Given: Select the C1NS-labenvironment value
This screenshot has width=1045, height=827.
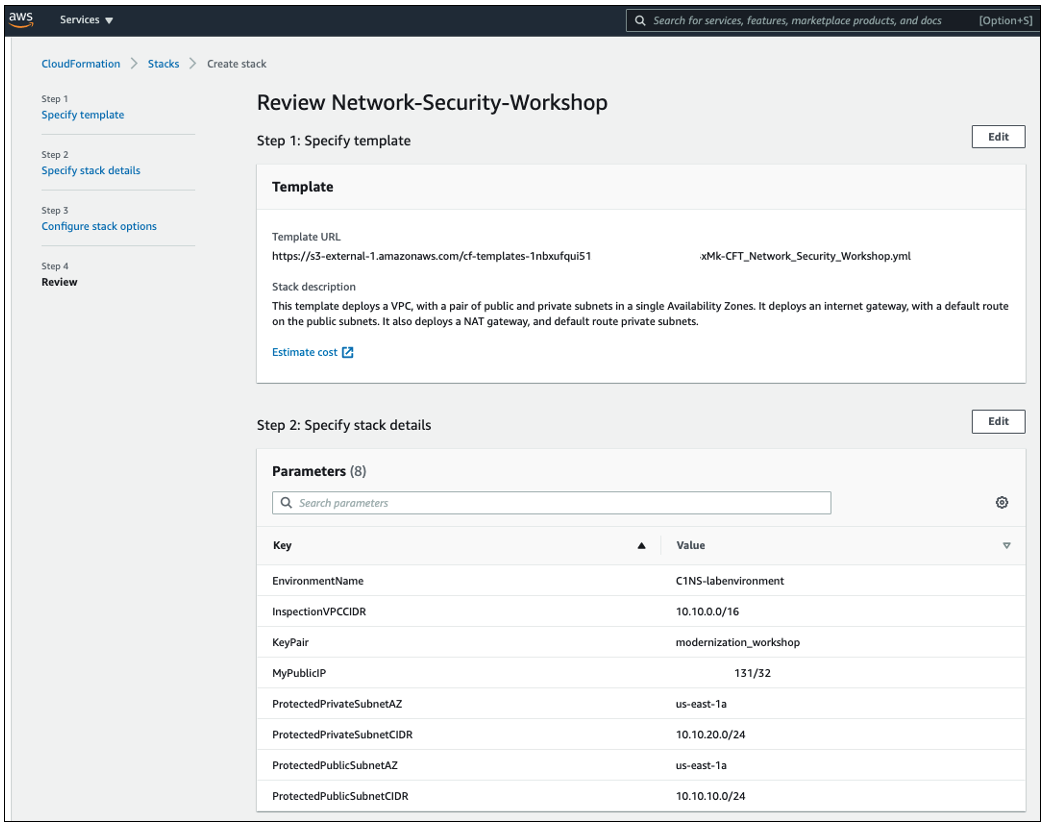Looking at the screenshot, I should [x=730, y=581].
